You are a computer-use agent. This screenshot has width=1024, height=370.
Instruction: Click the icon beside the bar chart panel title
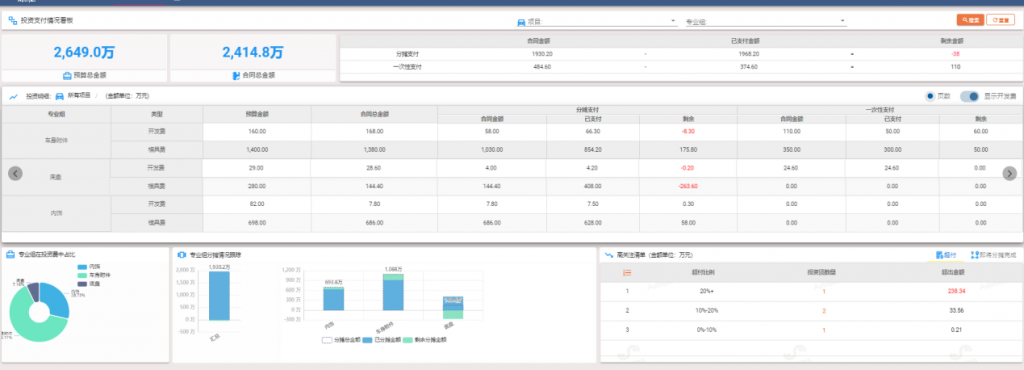click(x=182, y=254)
